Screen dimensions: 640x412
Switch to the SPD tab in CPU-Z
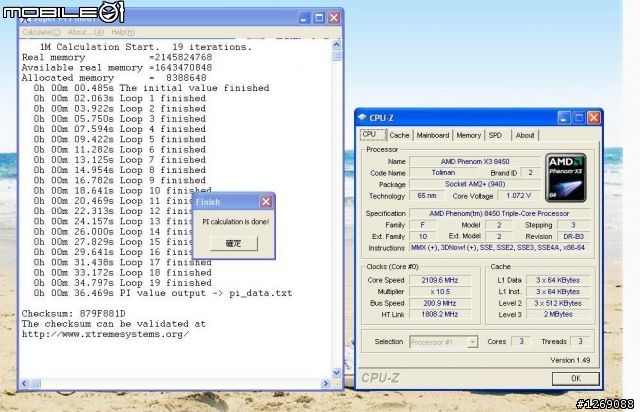495,135
